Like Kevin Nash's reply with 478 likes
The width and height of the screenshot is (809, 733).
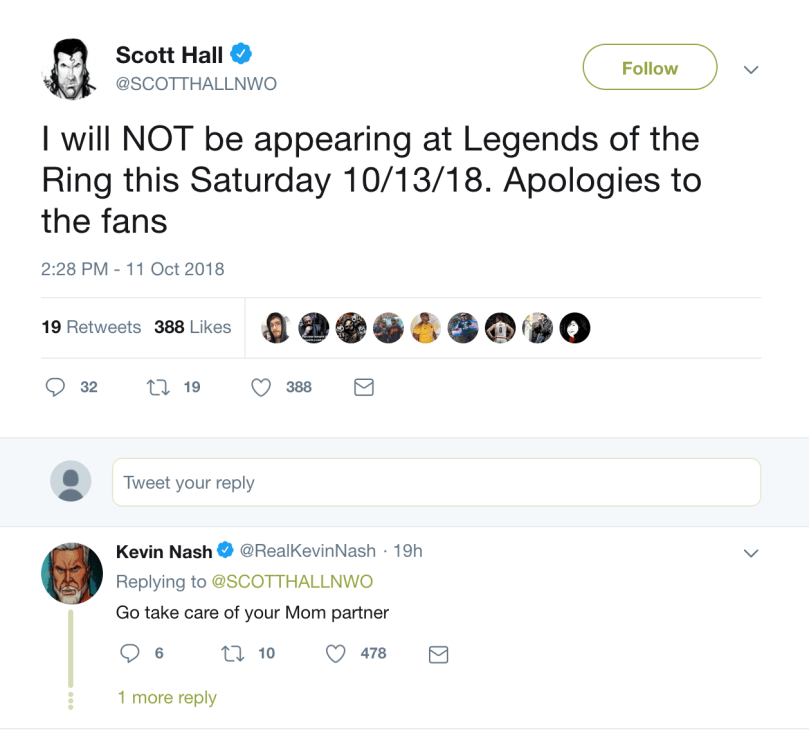pos(336,653)
